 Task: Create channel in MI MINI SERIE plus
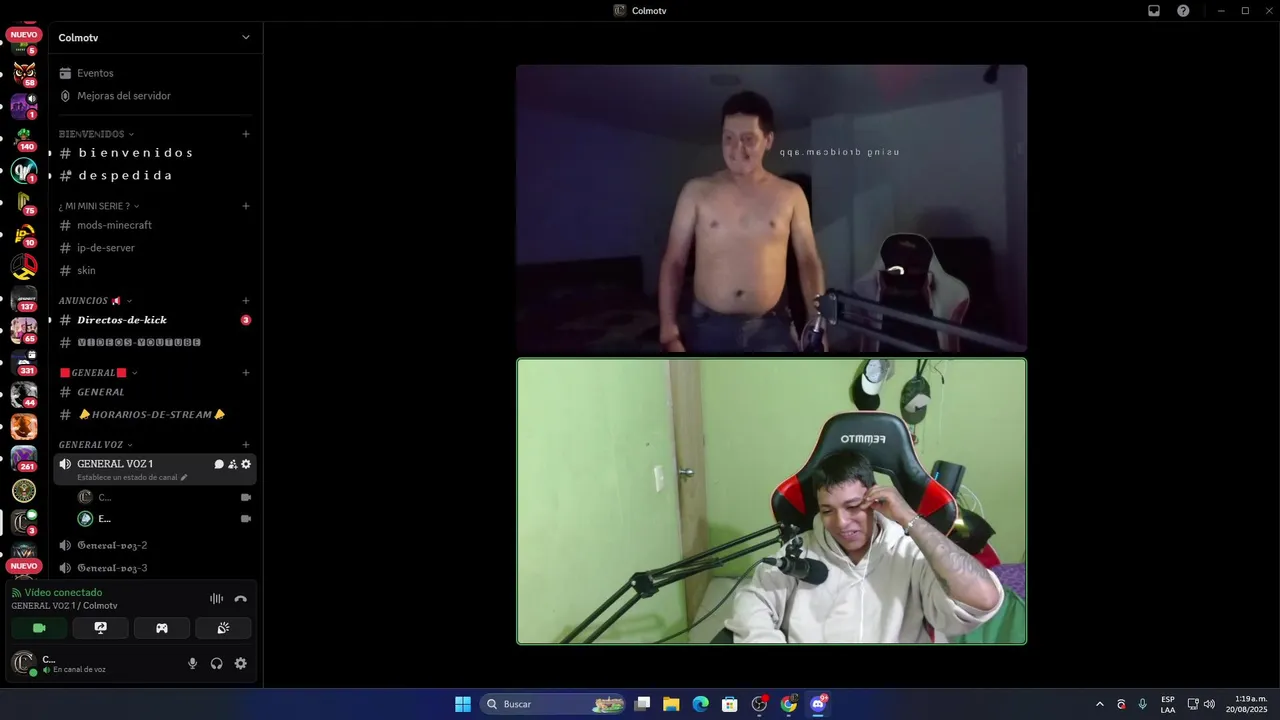point(246,206)
